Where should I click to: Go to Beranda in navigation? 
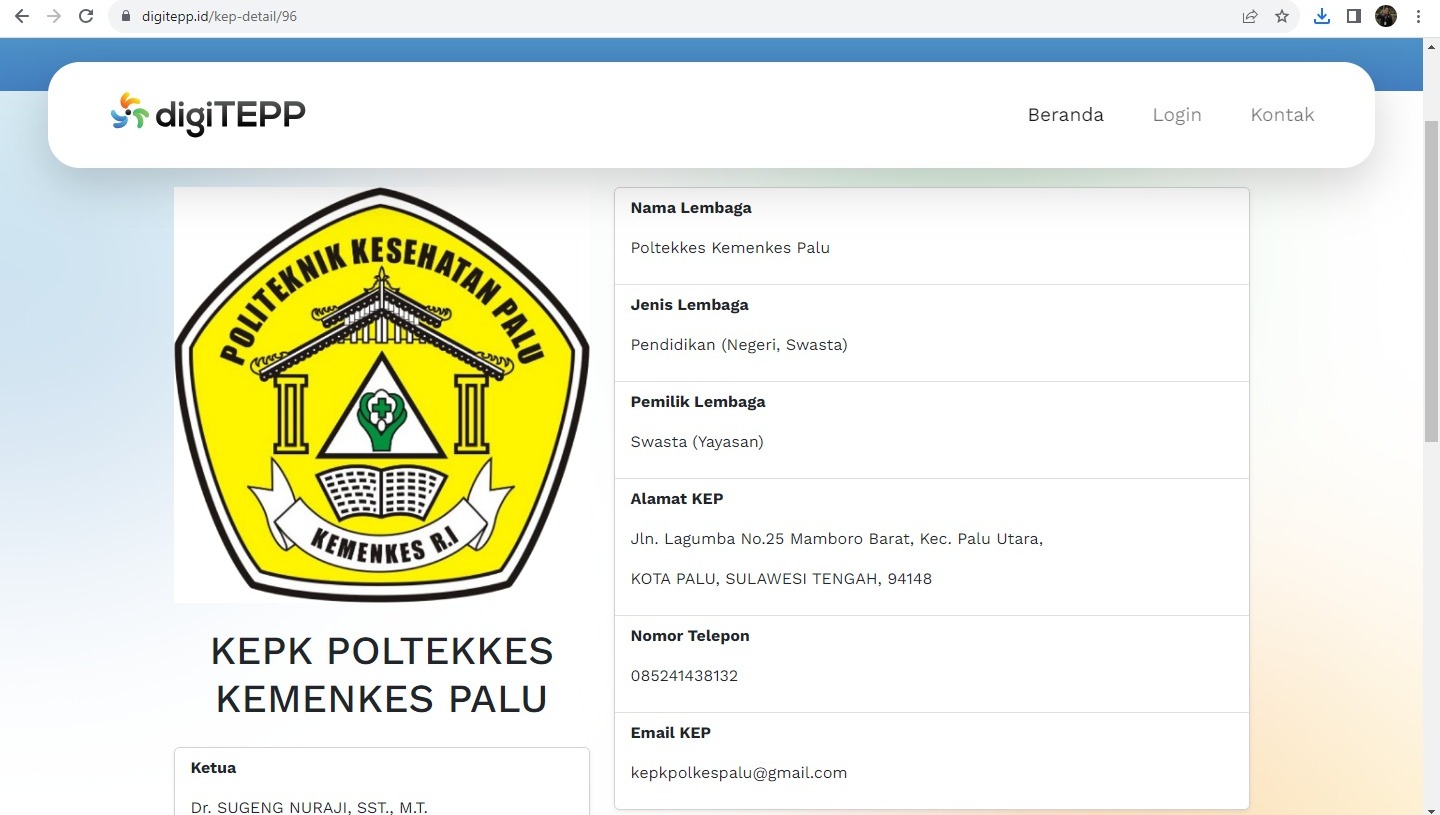(x=1066, y=115)
